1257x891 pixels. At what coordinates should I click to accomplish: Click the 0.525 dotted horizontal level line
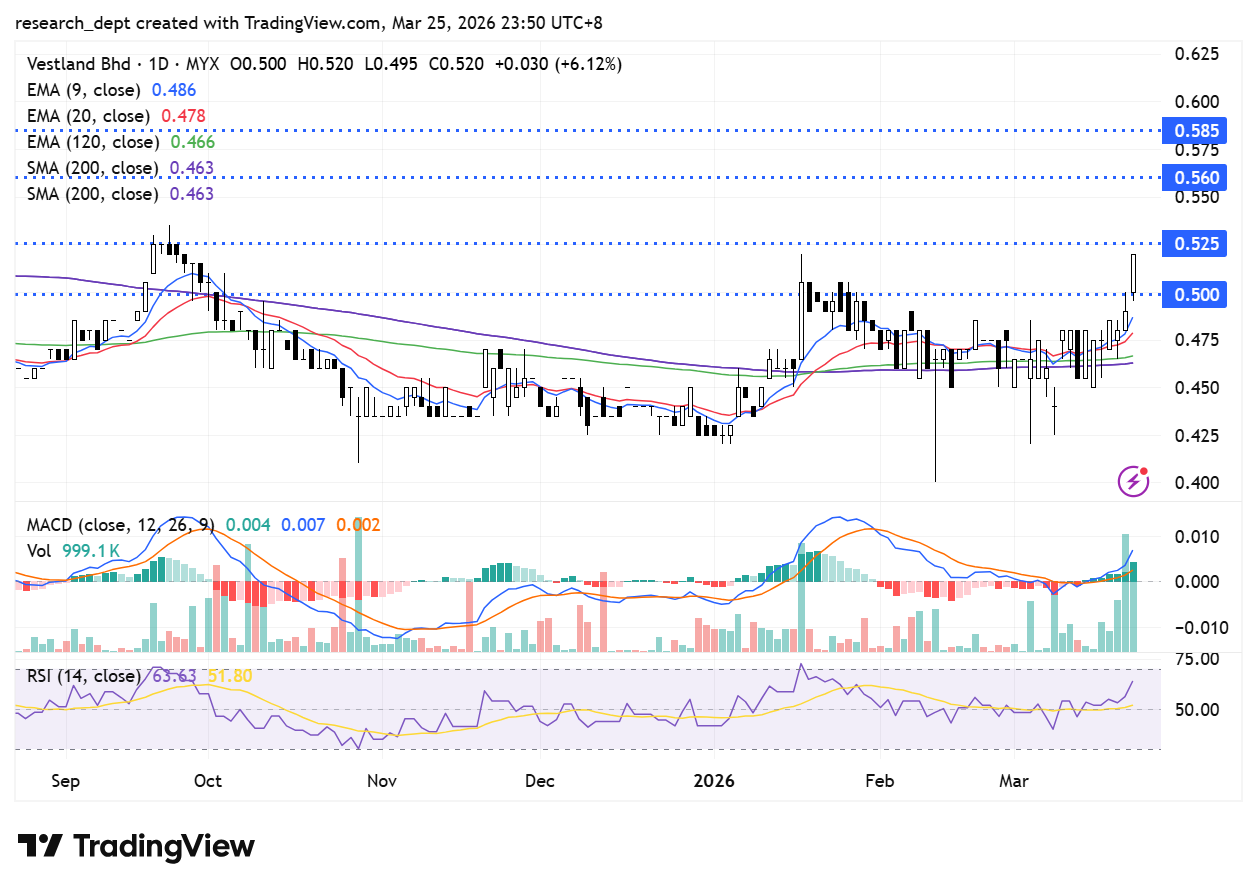[x=600, y=243]
